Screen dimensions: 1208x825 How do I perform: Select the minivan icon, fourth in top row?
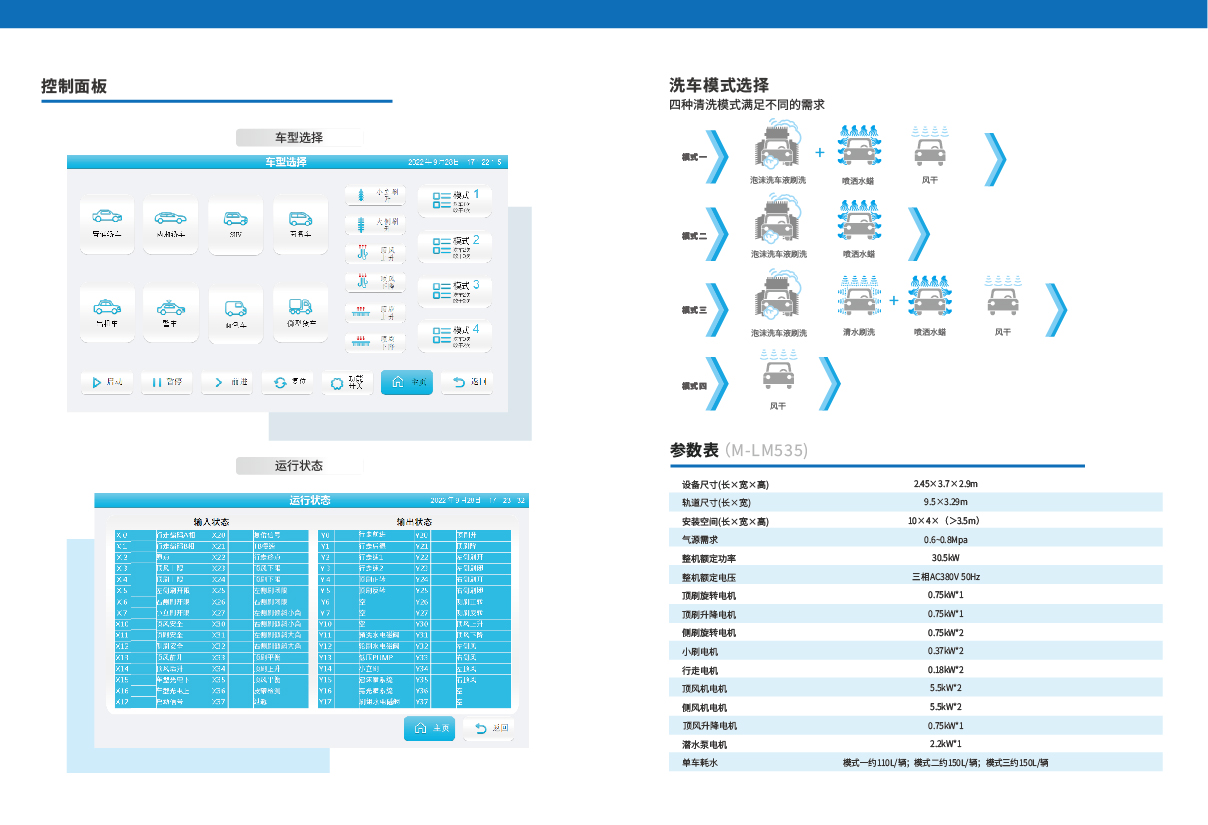coord(301,223)
